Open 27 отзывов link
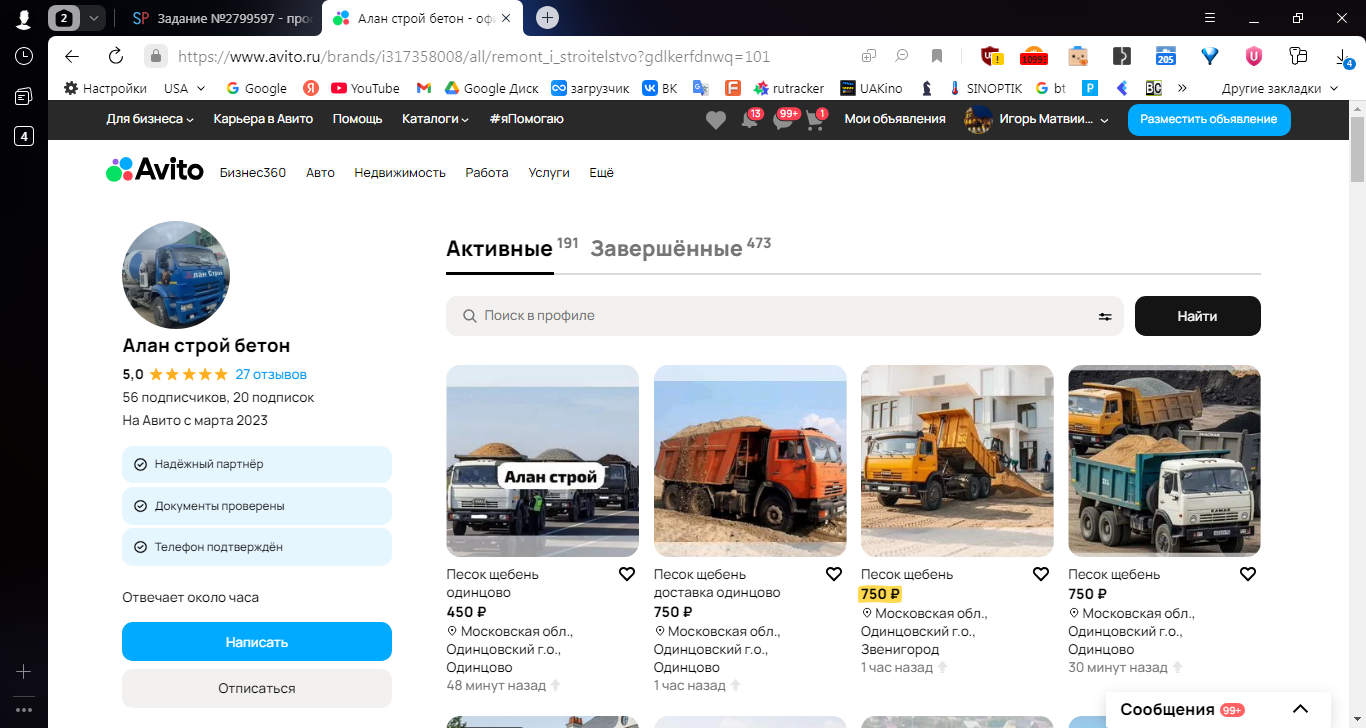This screenshot has width=1366, height=728. tap(271, 375)
